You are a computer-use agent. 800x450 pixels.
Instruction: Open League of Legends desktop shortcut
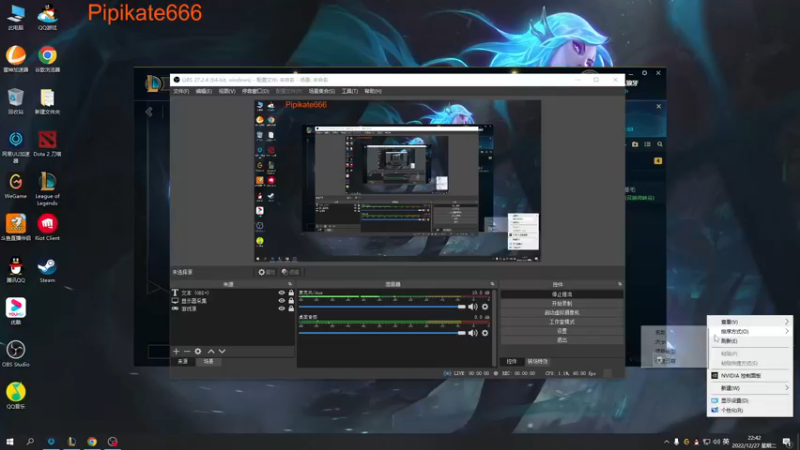pos(47,189)
